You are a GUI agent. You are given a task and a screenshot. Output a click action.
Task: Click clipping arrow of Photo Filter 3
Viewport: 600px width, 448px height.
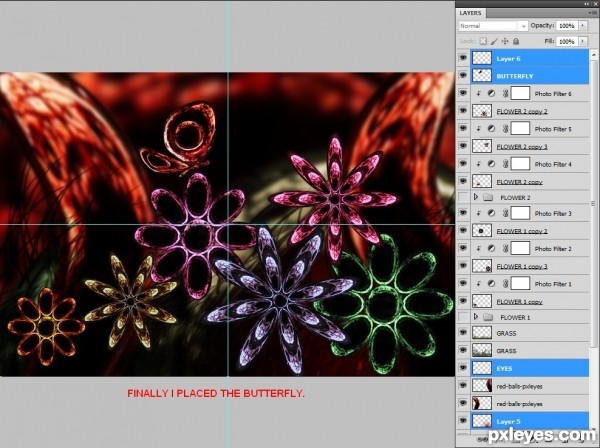pyautogui.click(x=478, y=213)
